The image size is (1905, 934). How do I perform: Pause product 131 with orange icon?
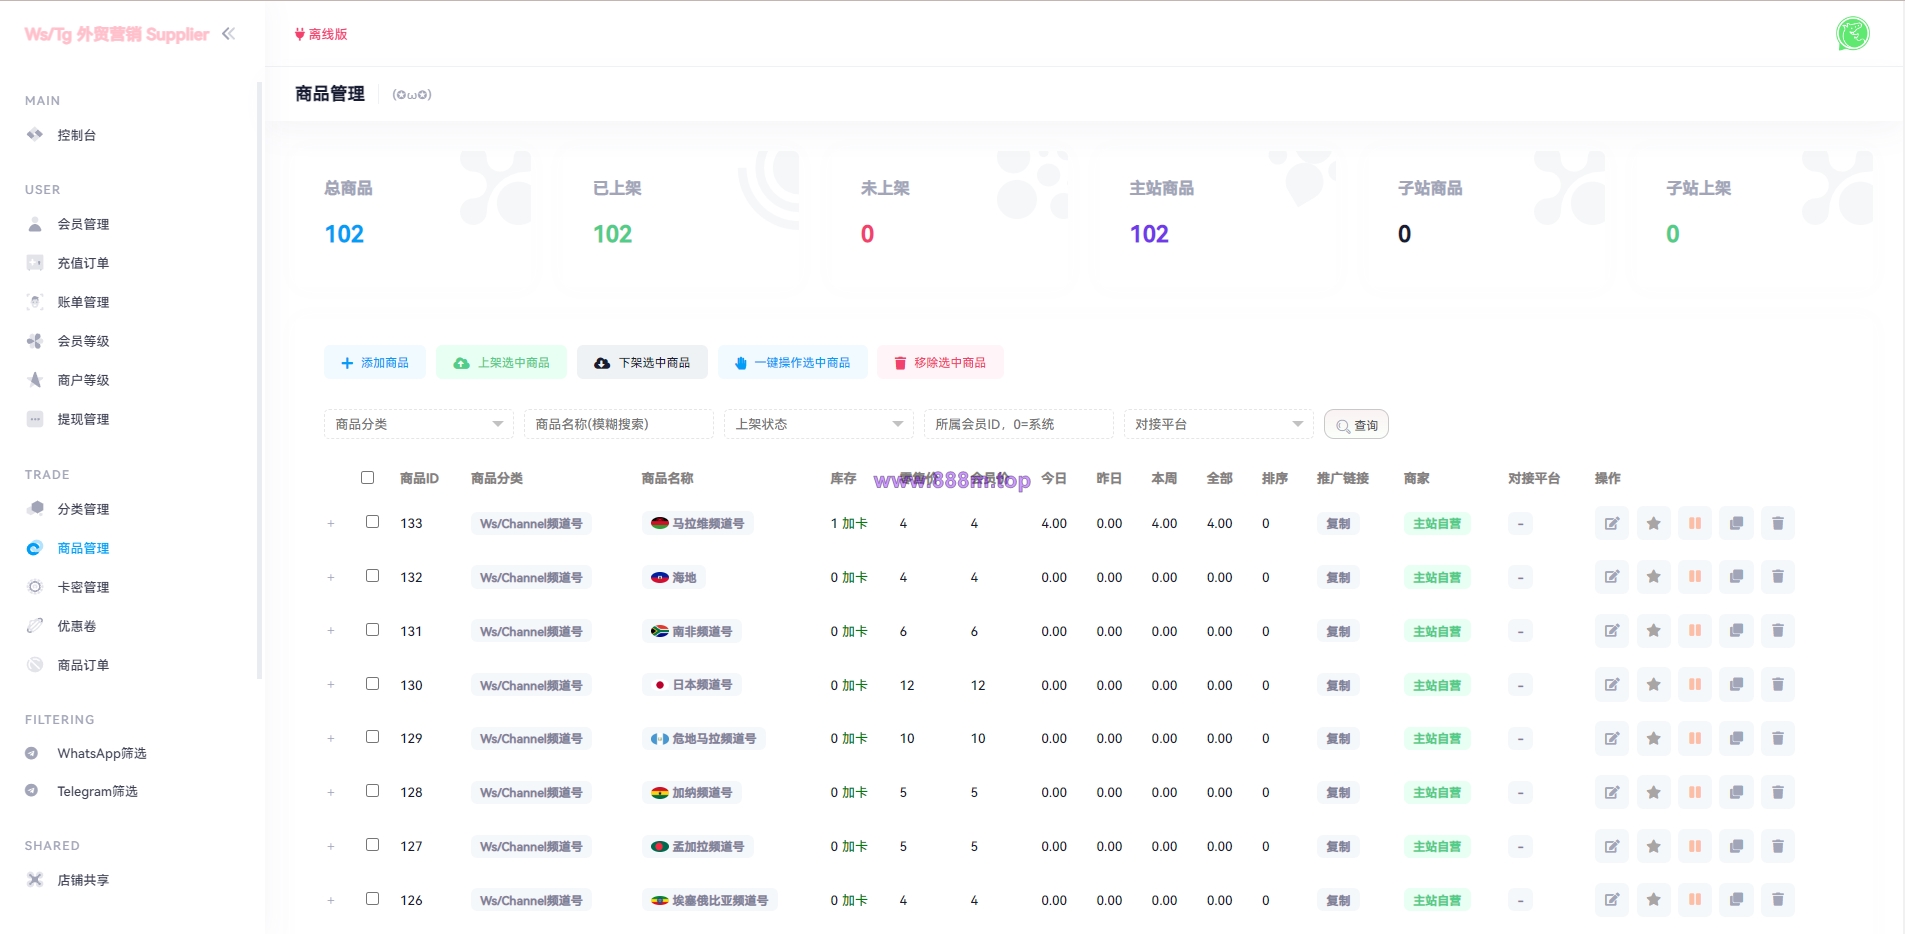pyautogui.click(x=1695, y=631)
